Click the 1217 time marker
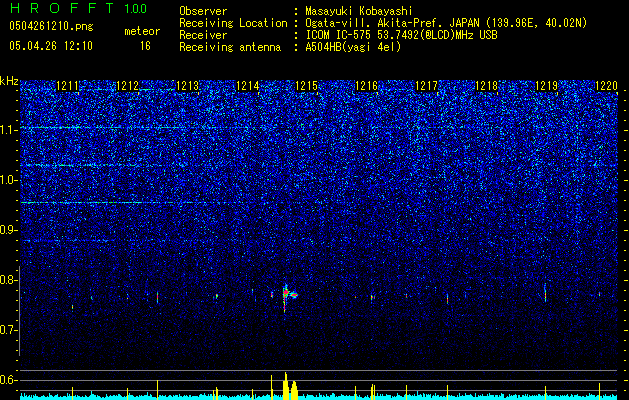 click(426, 86)
